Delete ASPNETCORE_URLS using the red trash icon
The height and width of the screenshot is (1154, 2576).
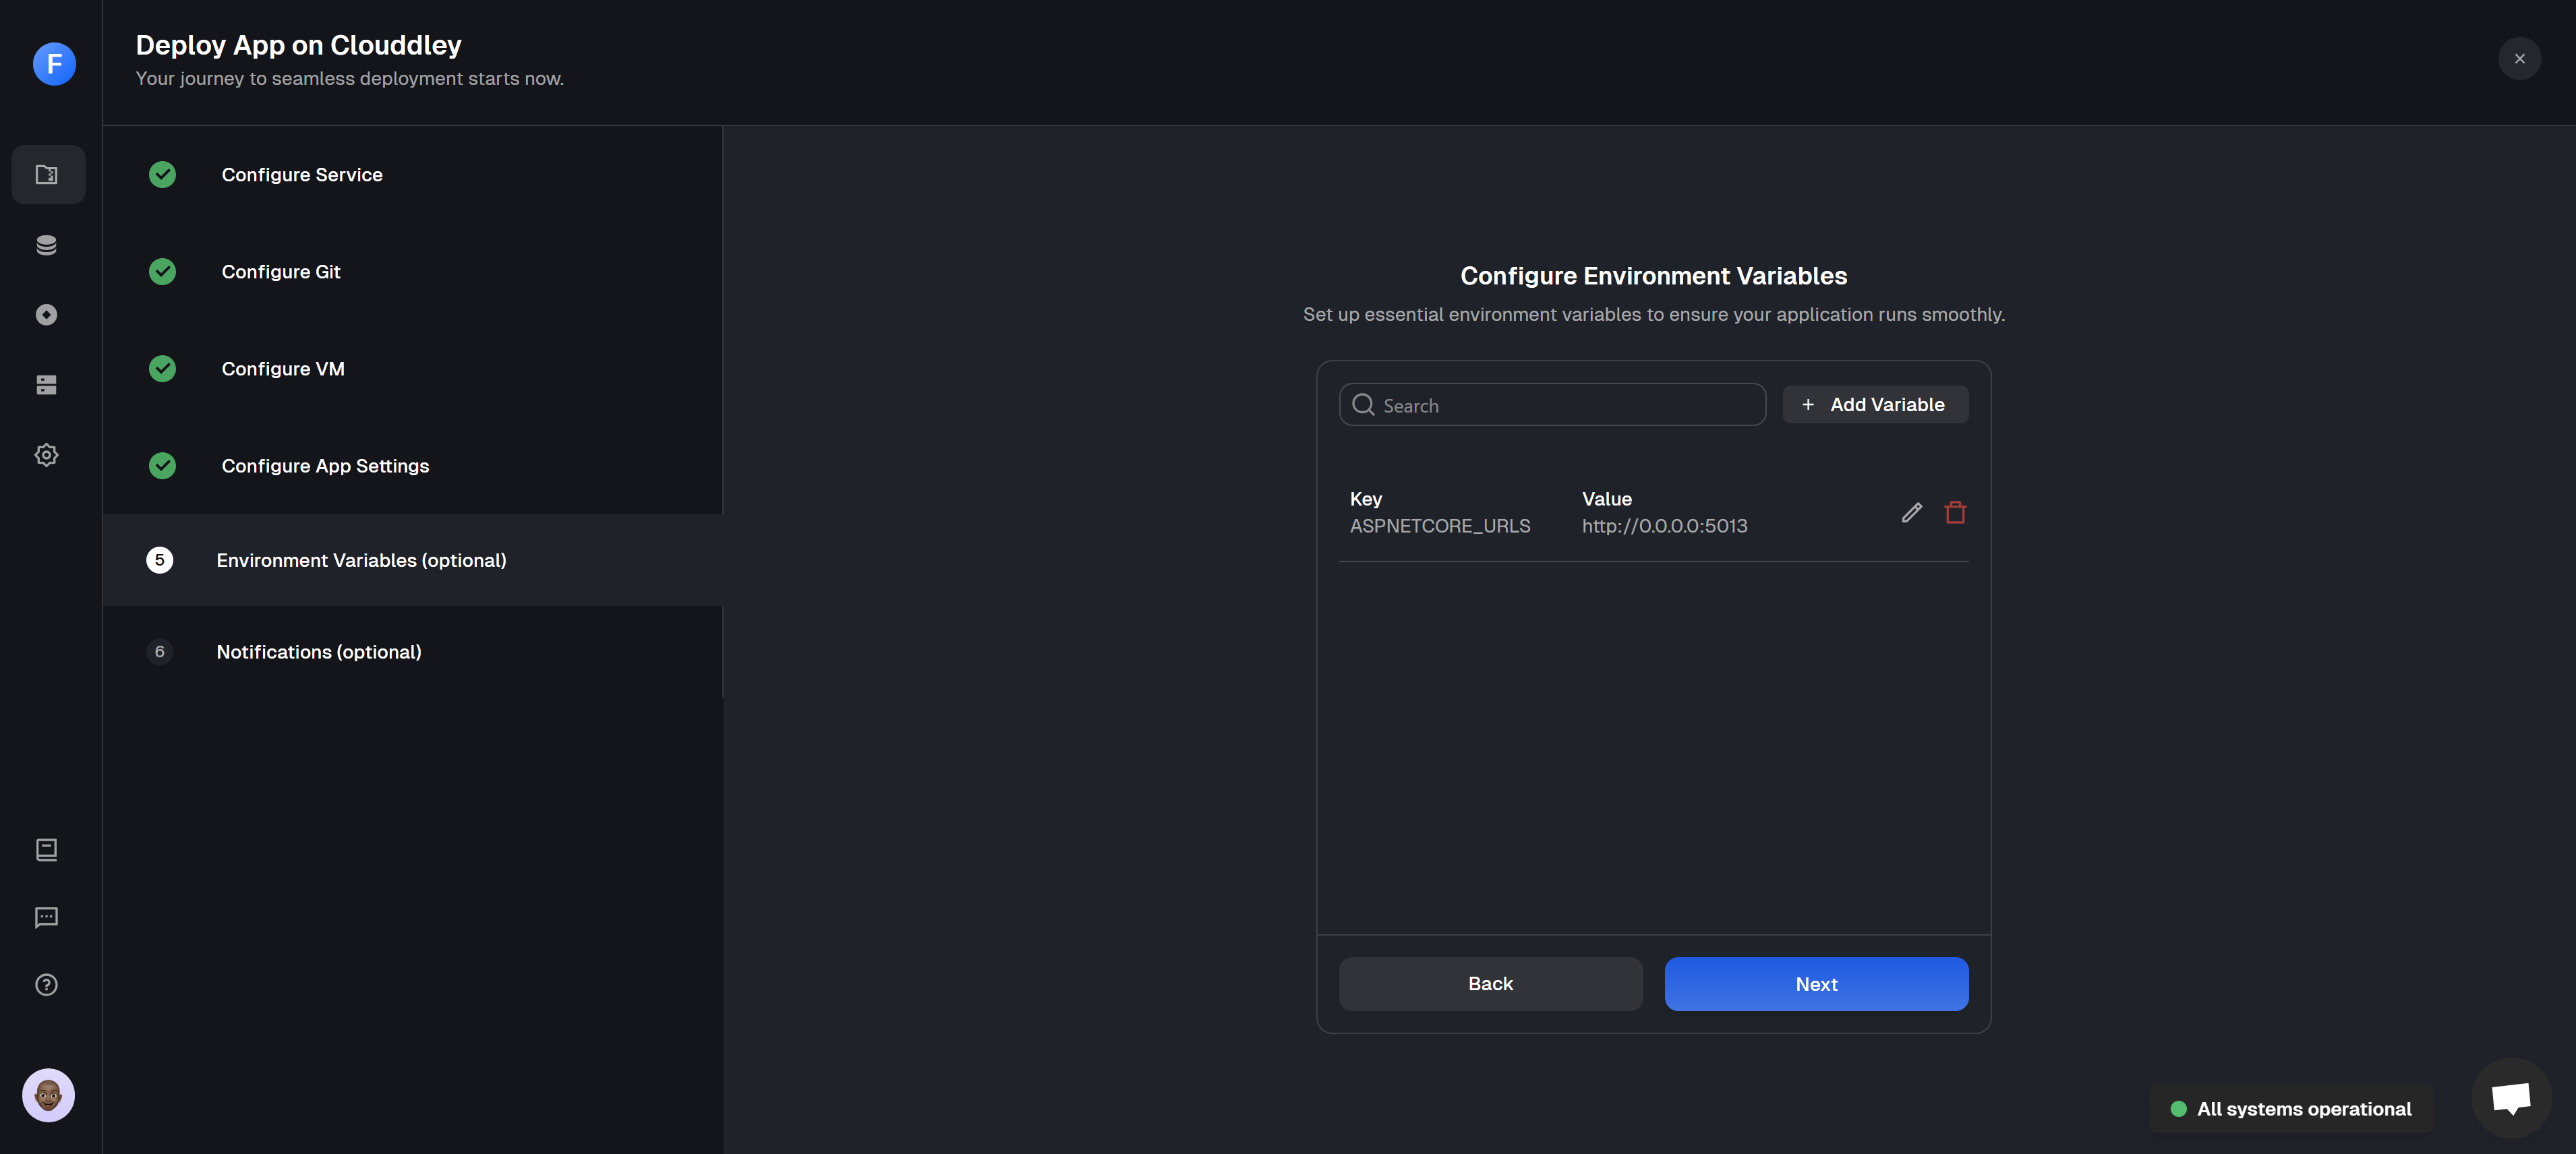coord(1956,512)
